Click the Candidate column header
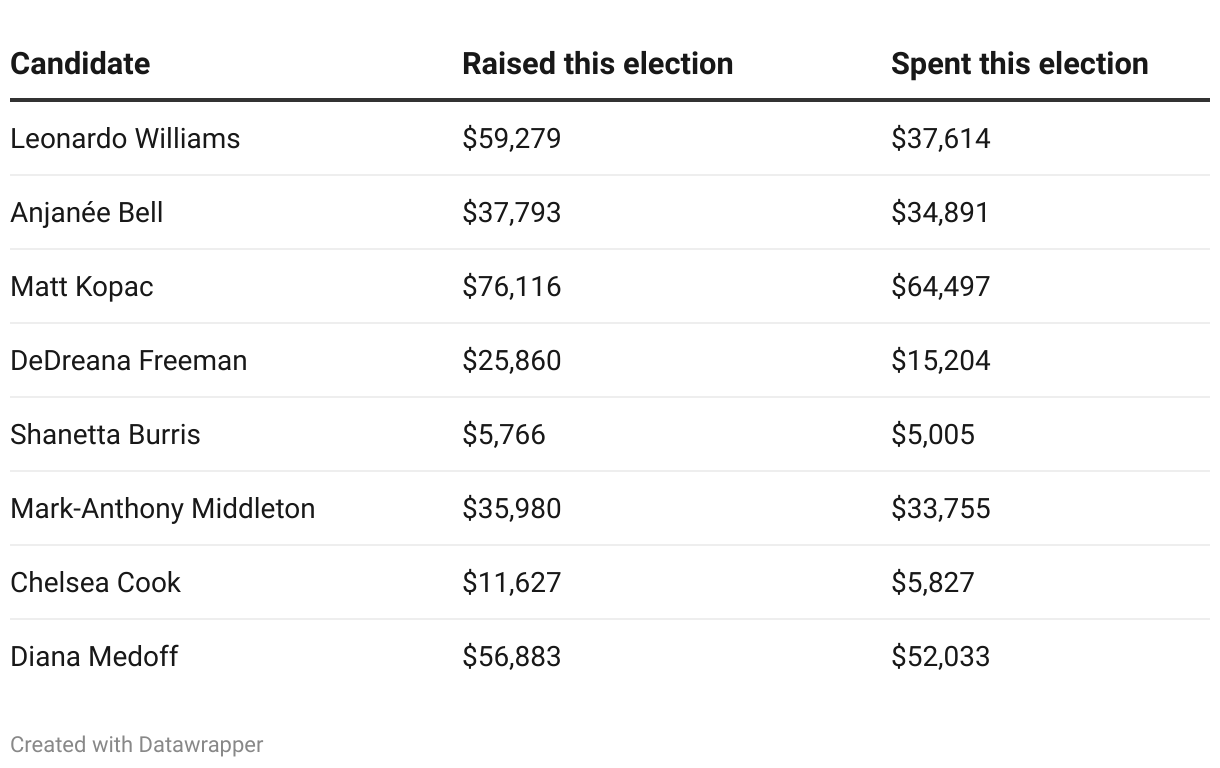The image size is (1220, 768). tap(80, 64)
